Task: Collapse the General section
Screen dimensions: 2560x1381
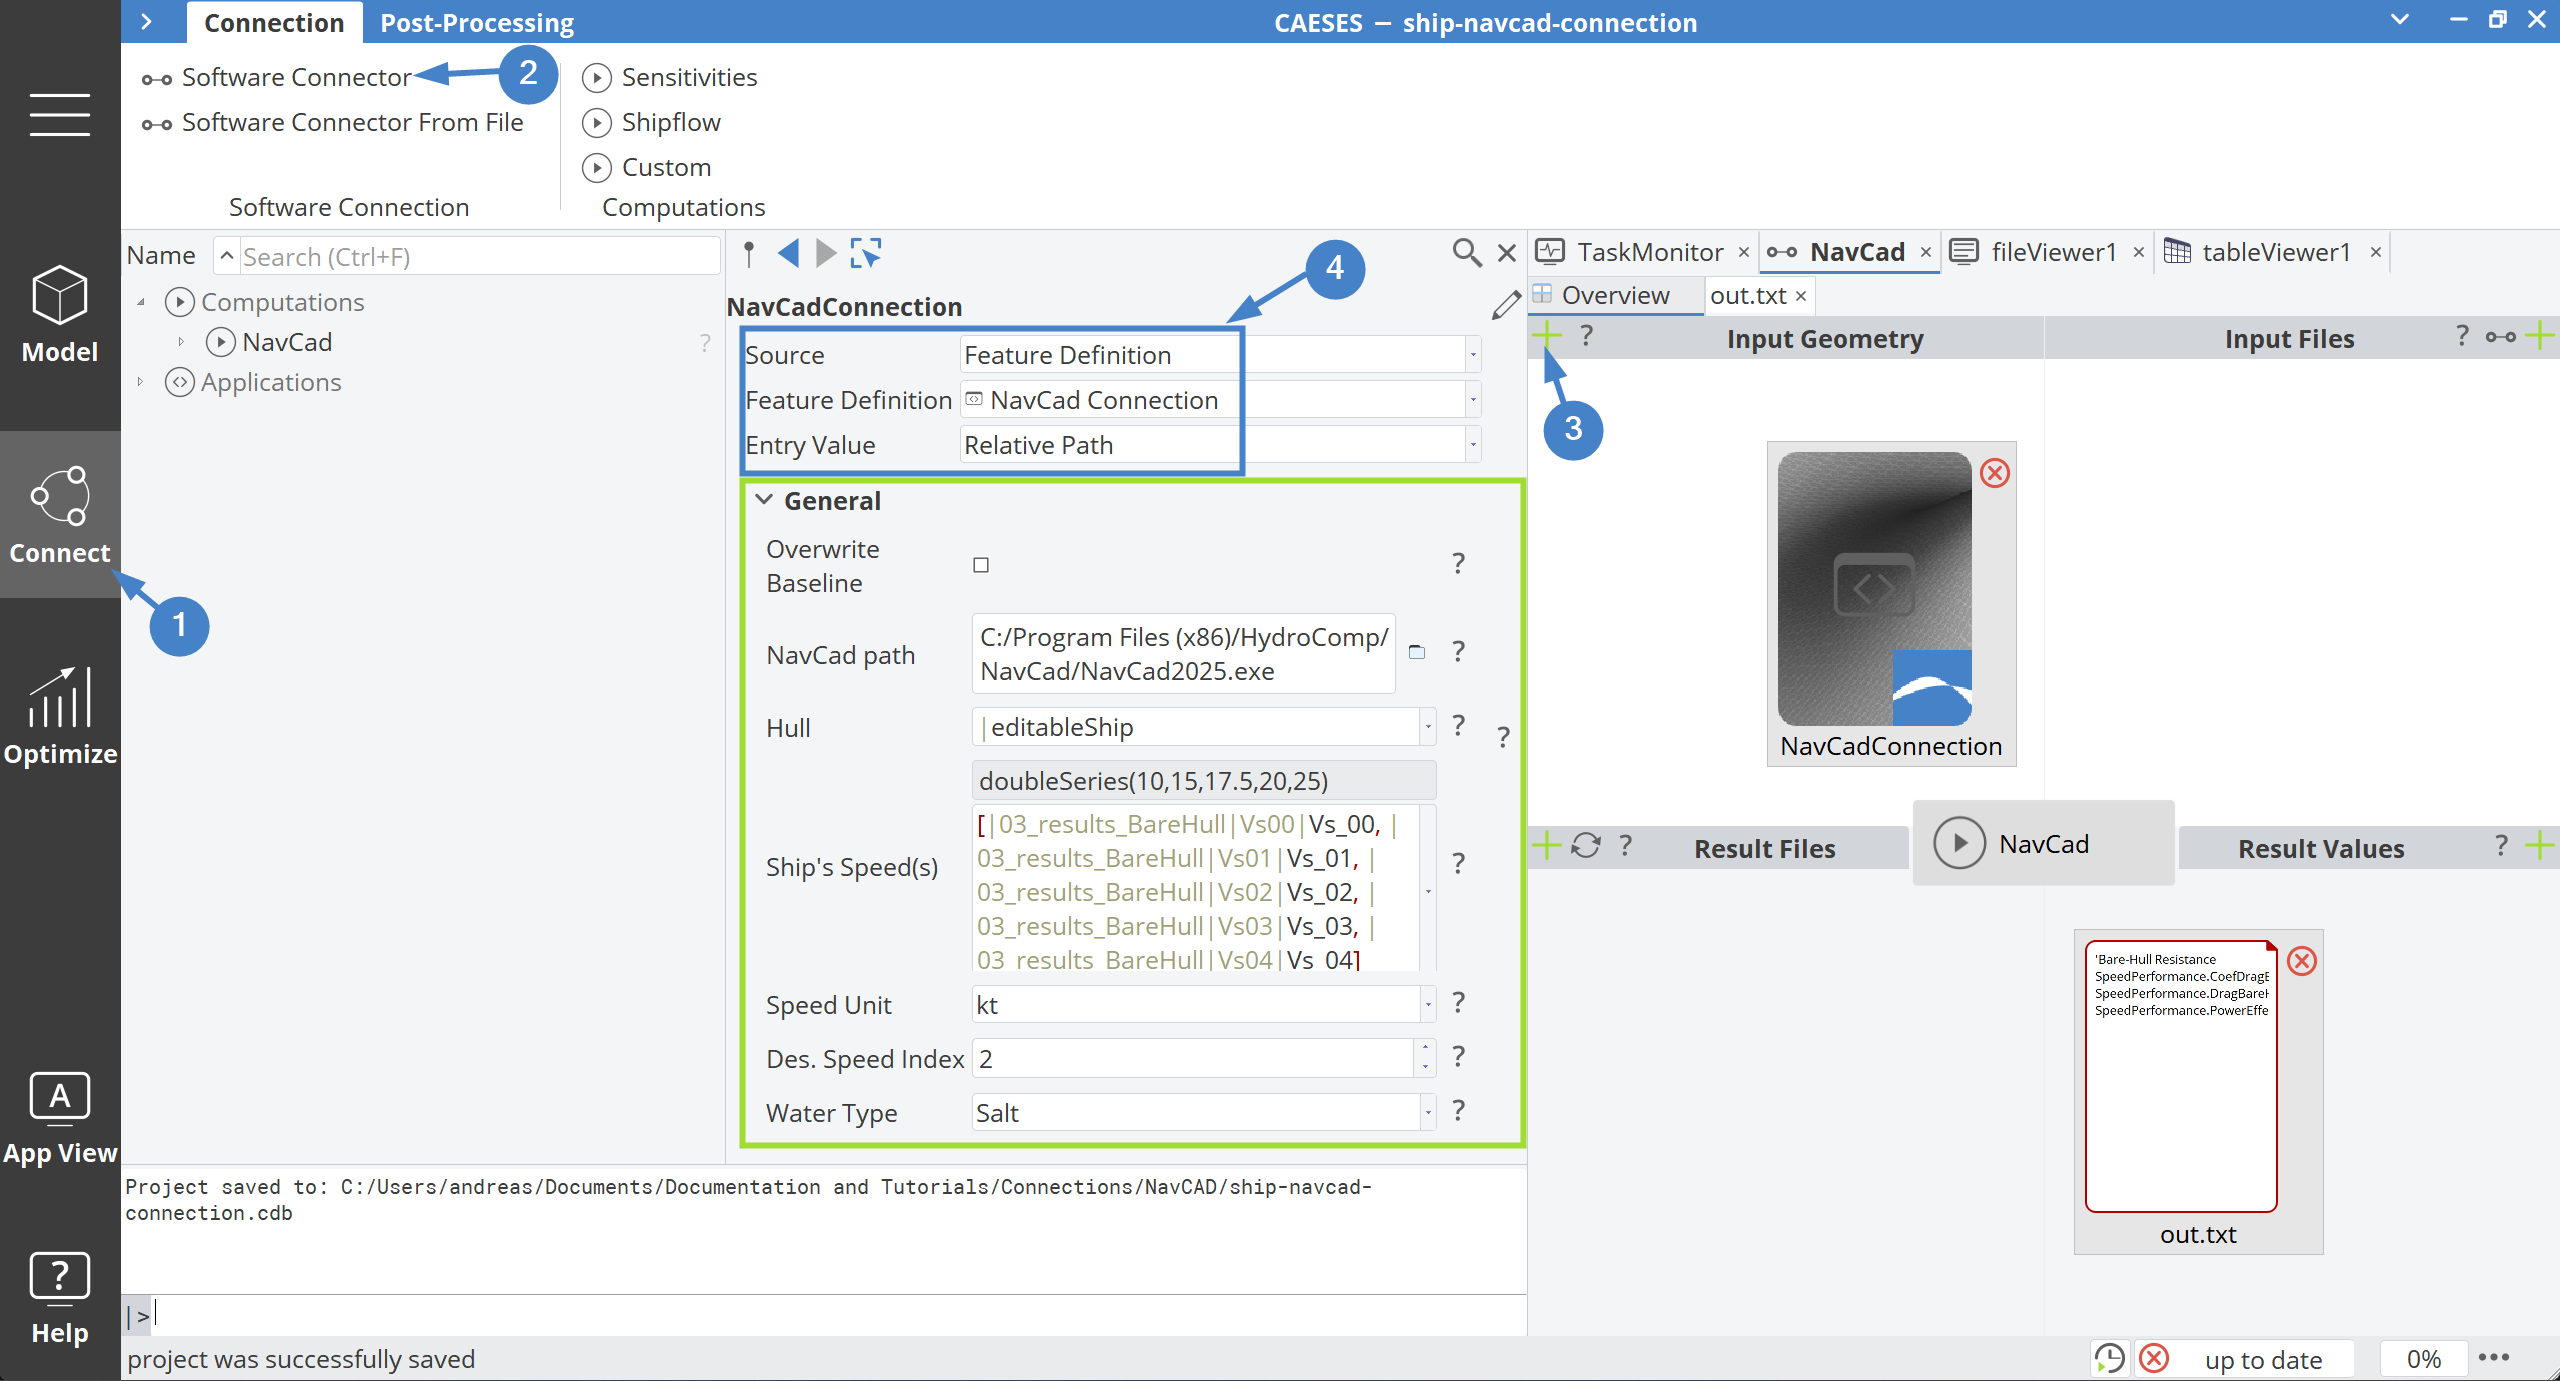Action: [x=764, y=499]
